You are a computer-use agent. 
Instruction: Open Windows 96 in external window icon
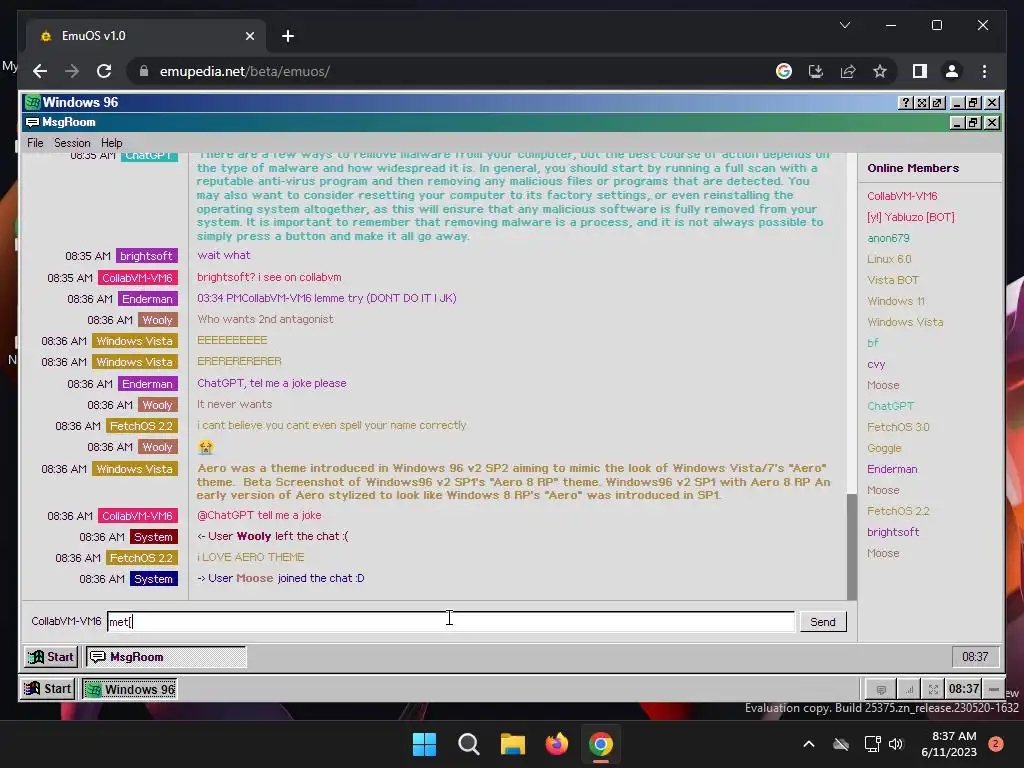tap(937, 103)
